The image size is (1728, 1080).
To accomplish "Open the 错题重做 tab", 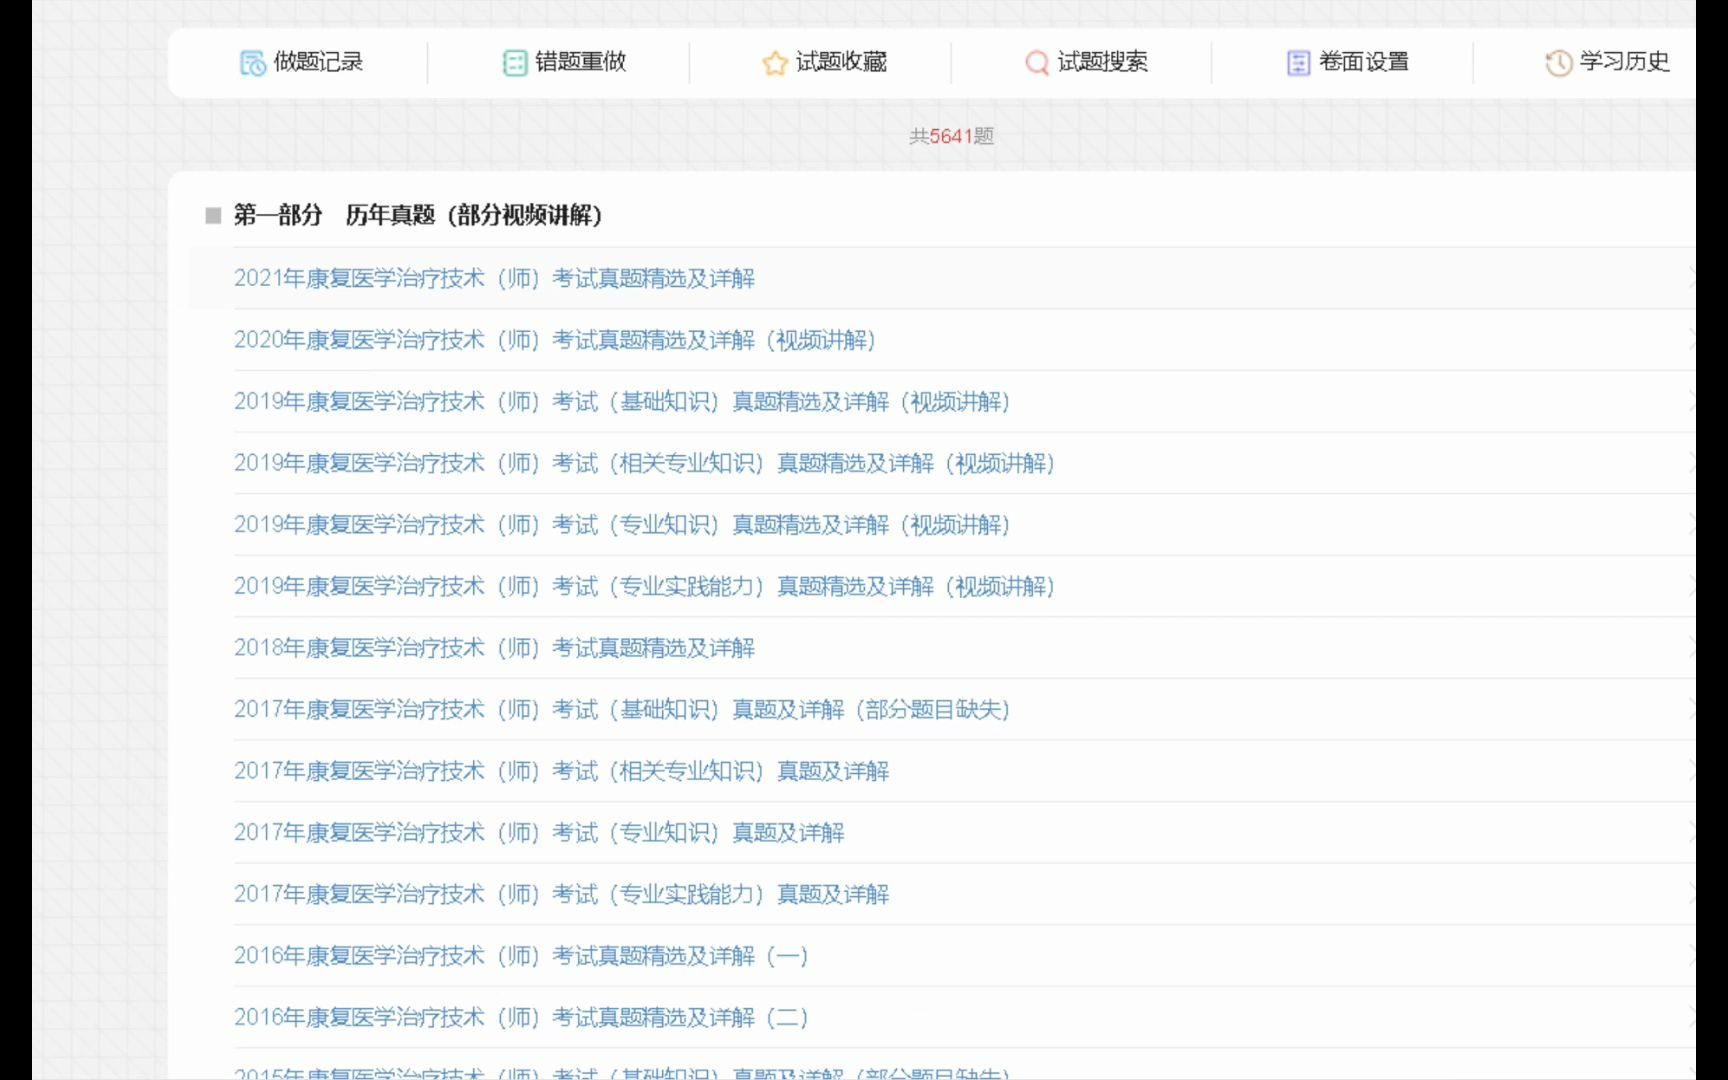I will 564,62.
